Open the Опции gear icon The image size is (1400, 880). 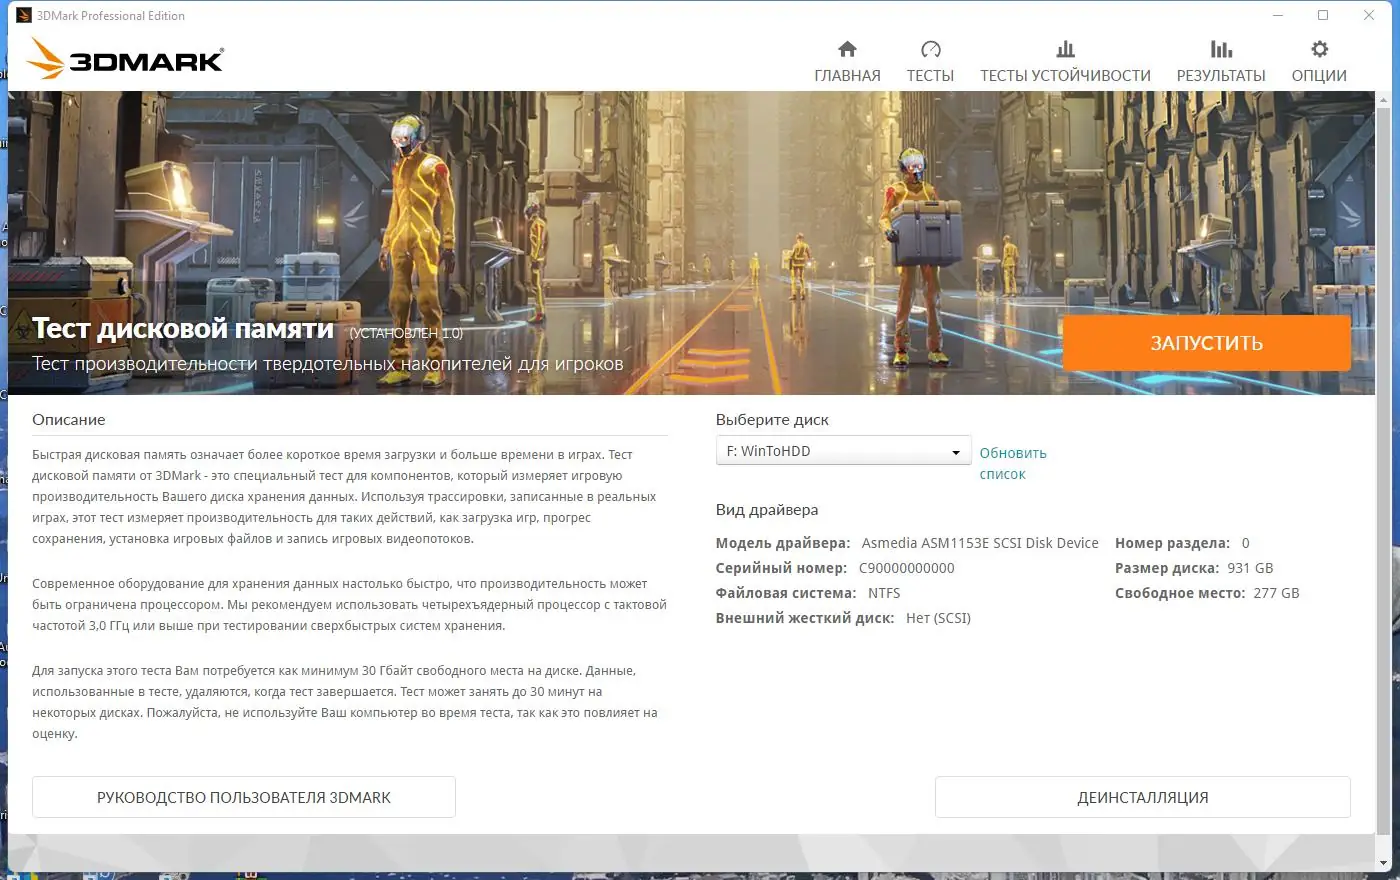coord(1319,49)
